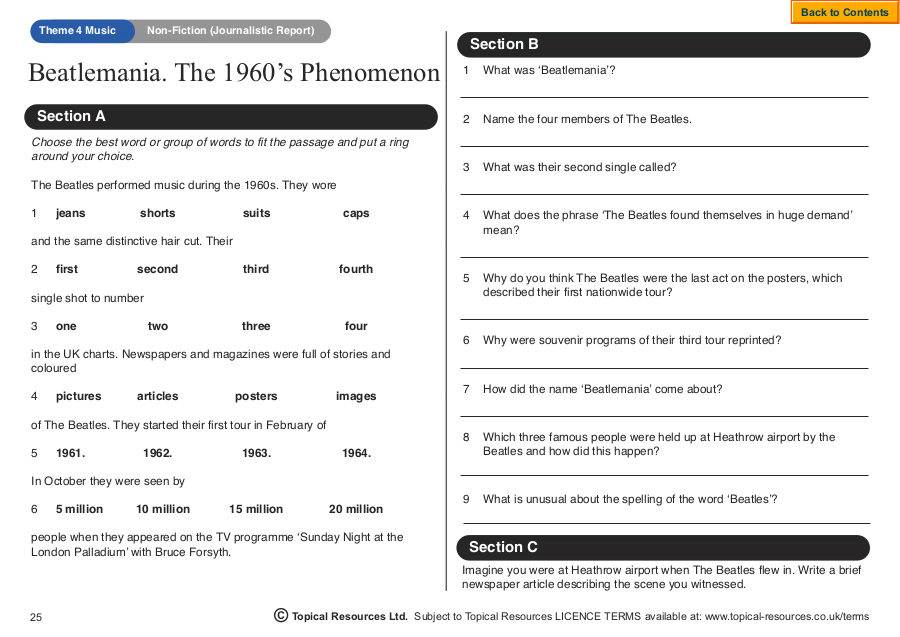Open the topical-resources.co.uk/terms link

786,616
